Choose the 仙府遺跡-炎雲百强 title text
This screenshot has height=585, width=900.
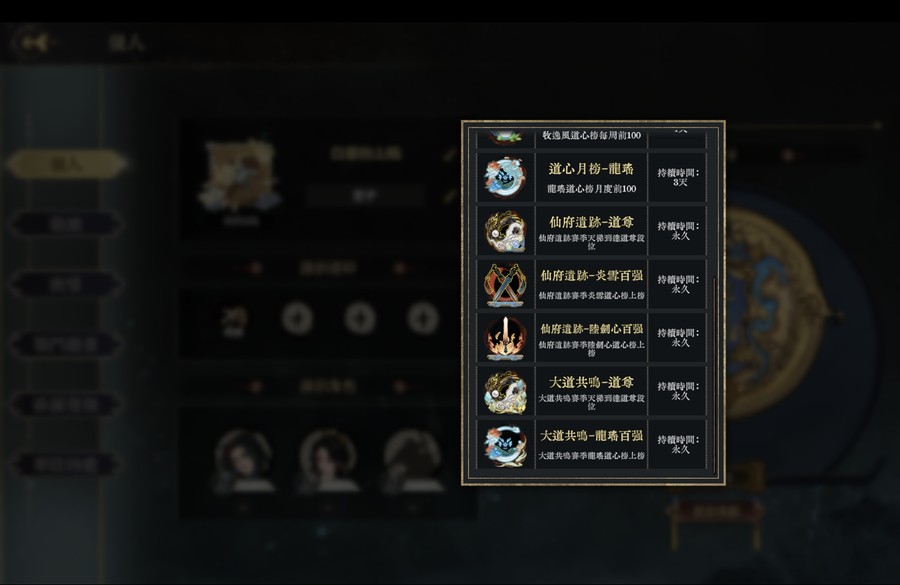pyautogui.click(x=591, y=276)
